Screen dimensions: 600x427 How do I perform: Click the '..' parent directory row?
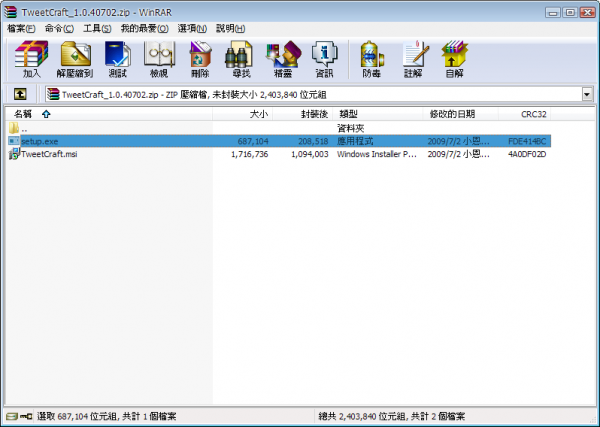pyautogui.click(x=279, y=128)
